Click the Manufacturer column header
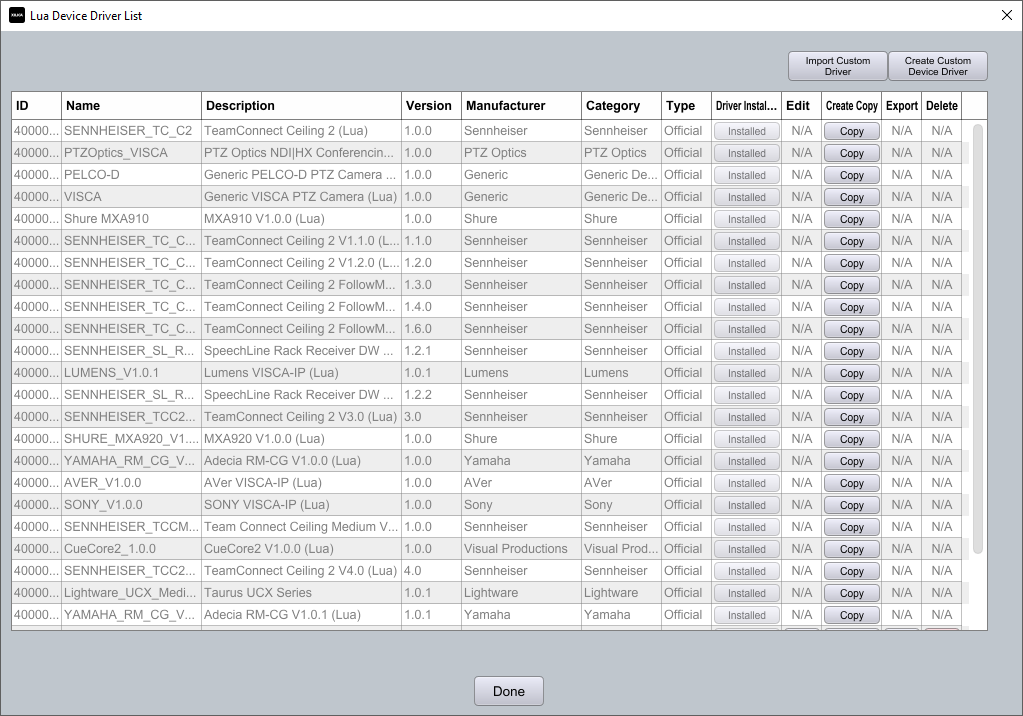 (x=521, y=106)
